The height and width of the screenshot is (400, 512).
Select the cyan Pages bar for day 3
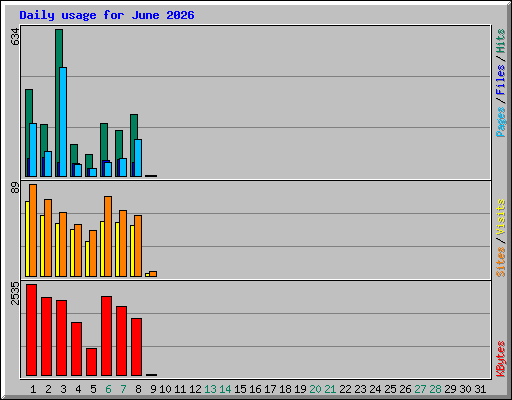(x=63, y=122)
